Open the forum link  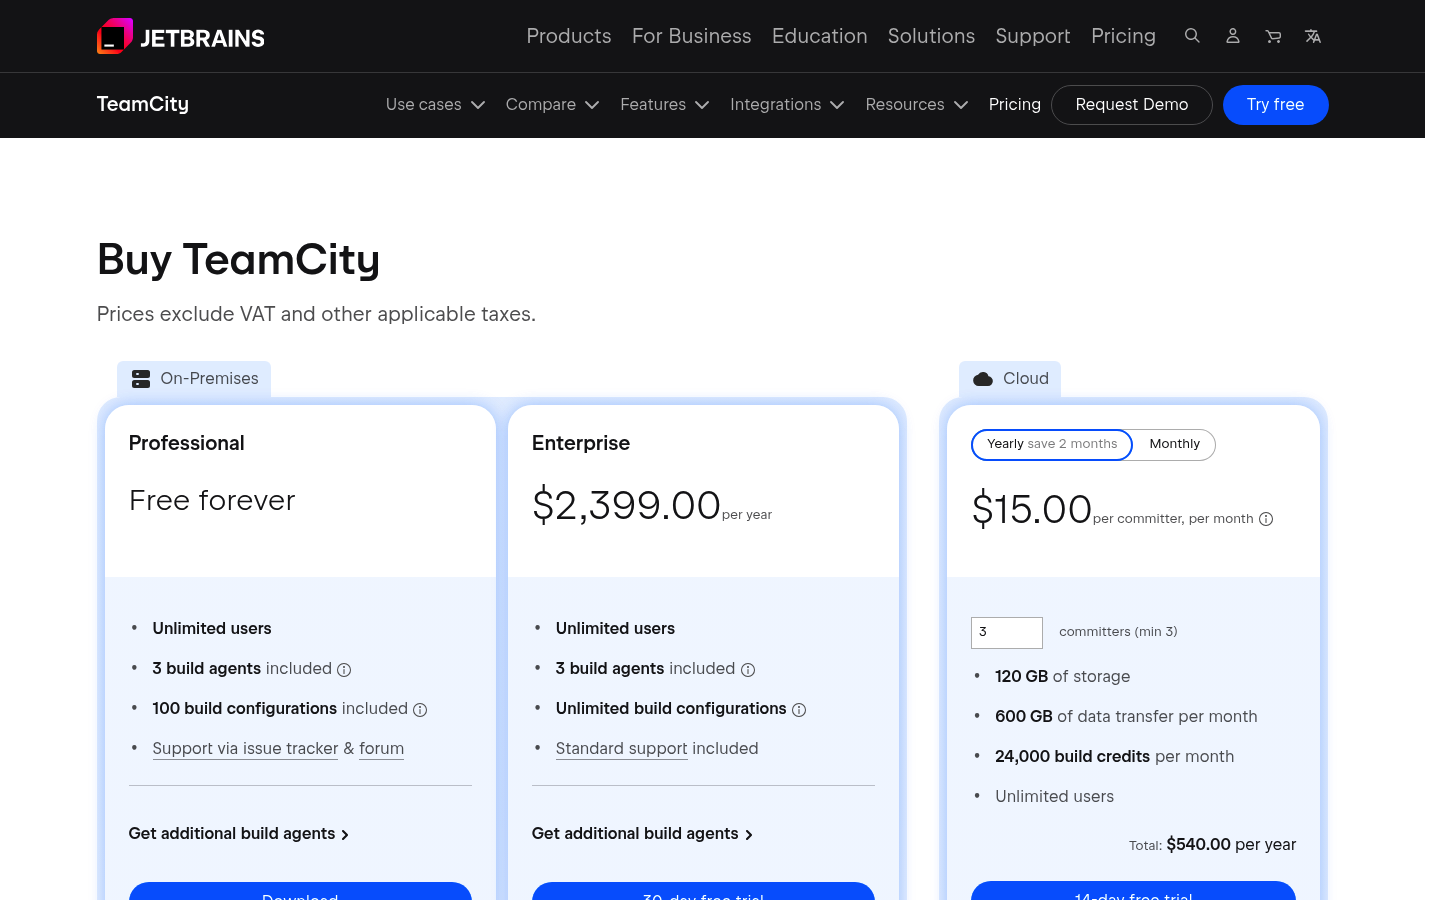381,749
